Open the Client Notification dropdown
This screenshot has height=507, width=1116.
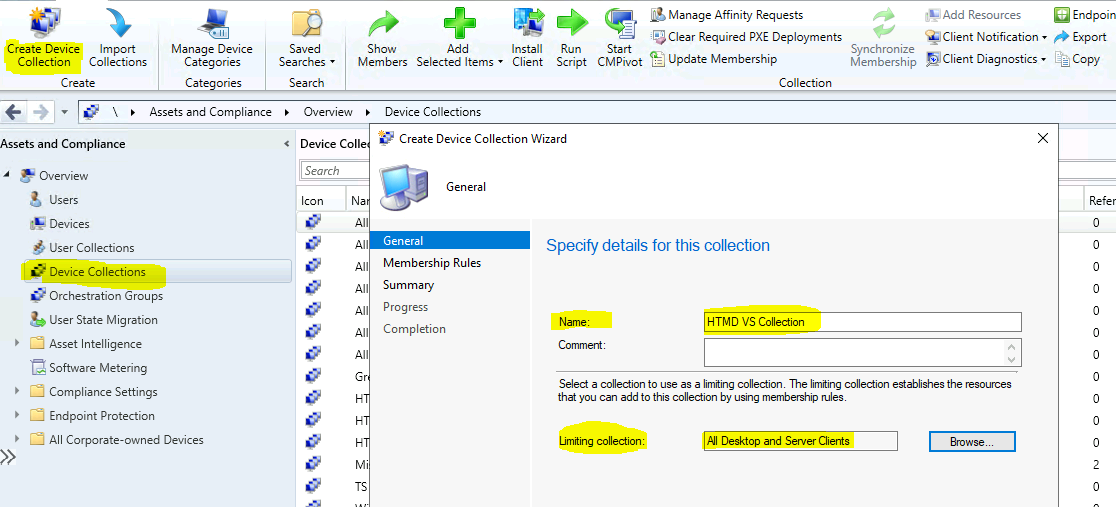pyautogui.click(x=986, y=36)
